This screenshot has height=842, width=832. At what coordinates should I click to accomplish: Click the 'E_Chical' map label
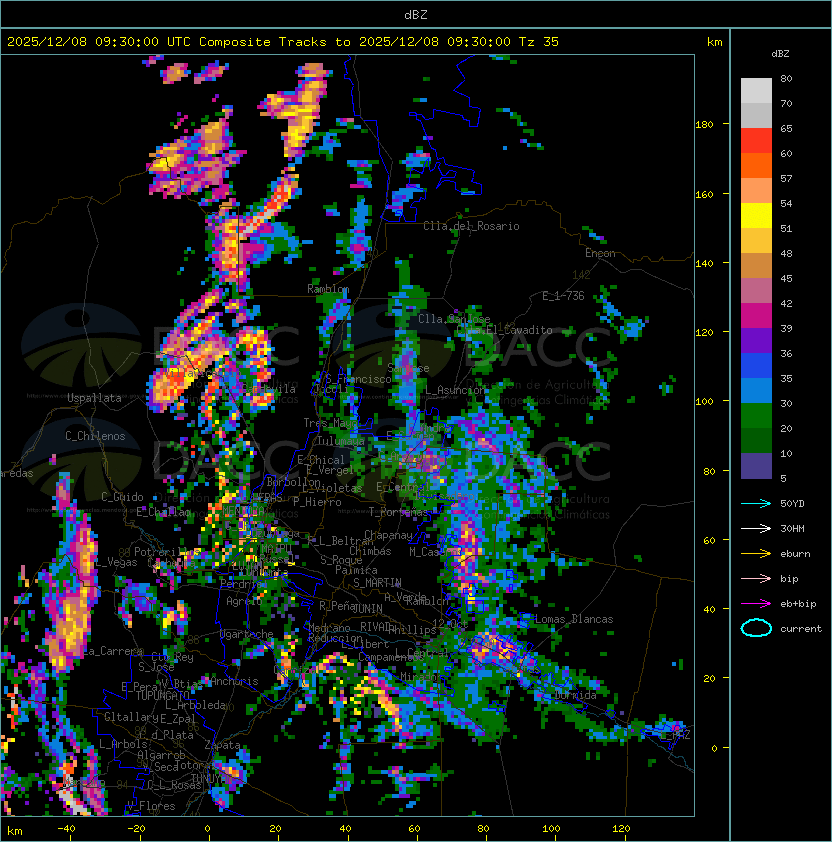pyautogui.click(x=321, y=460)
